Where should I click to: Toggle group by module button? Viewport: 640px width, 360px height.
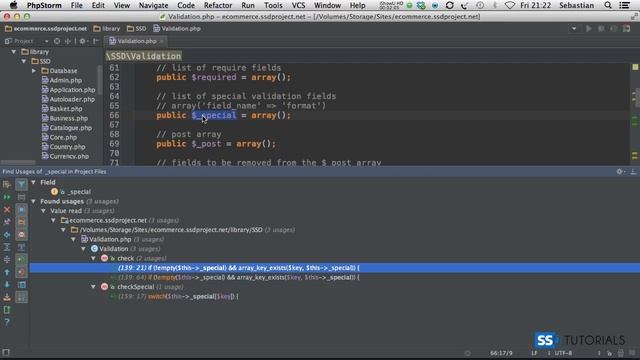click(21, 210)
